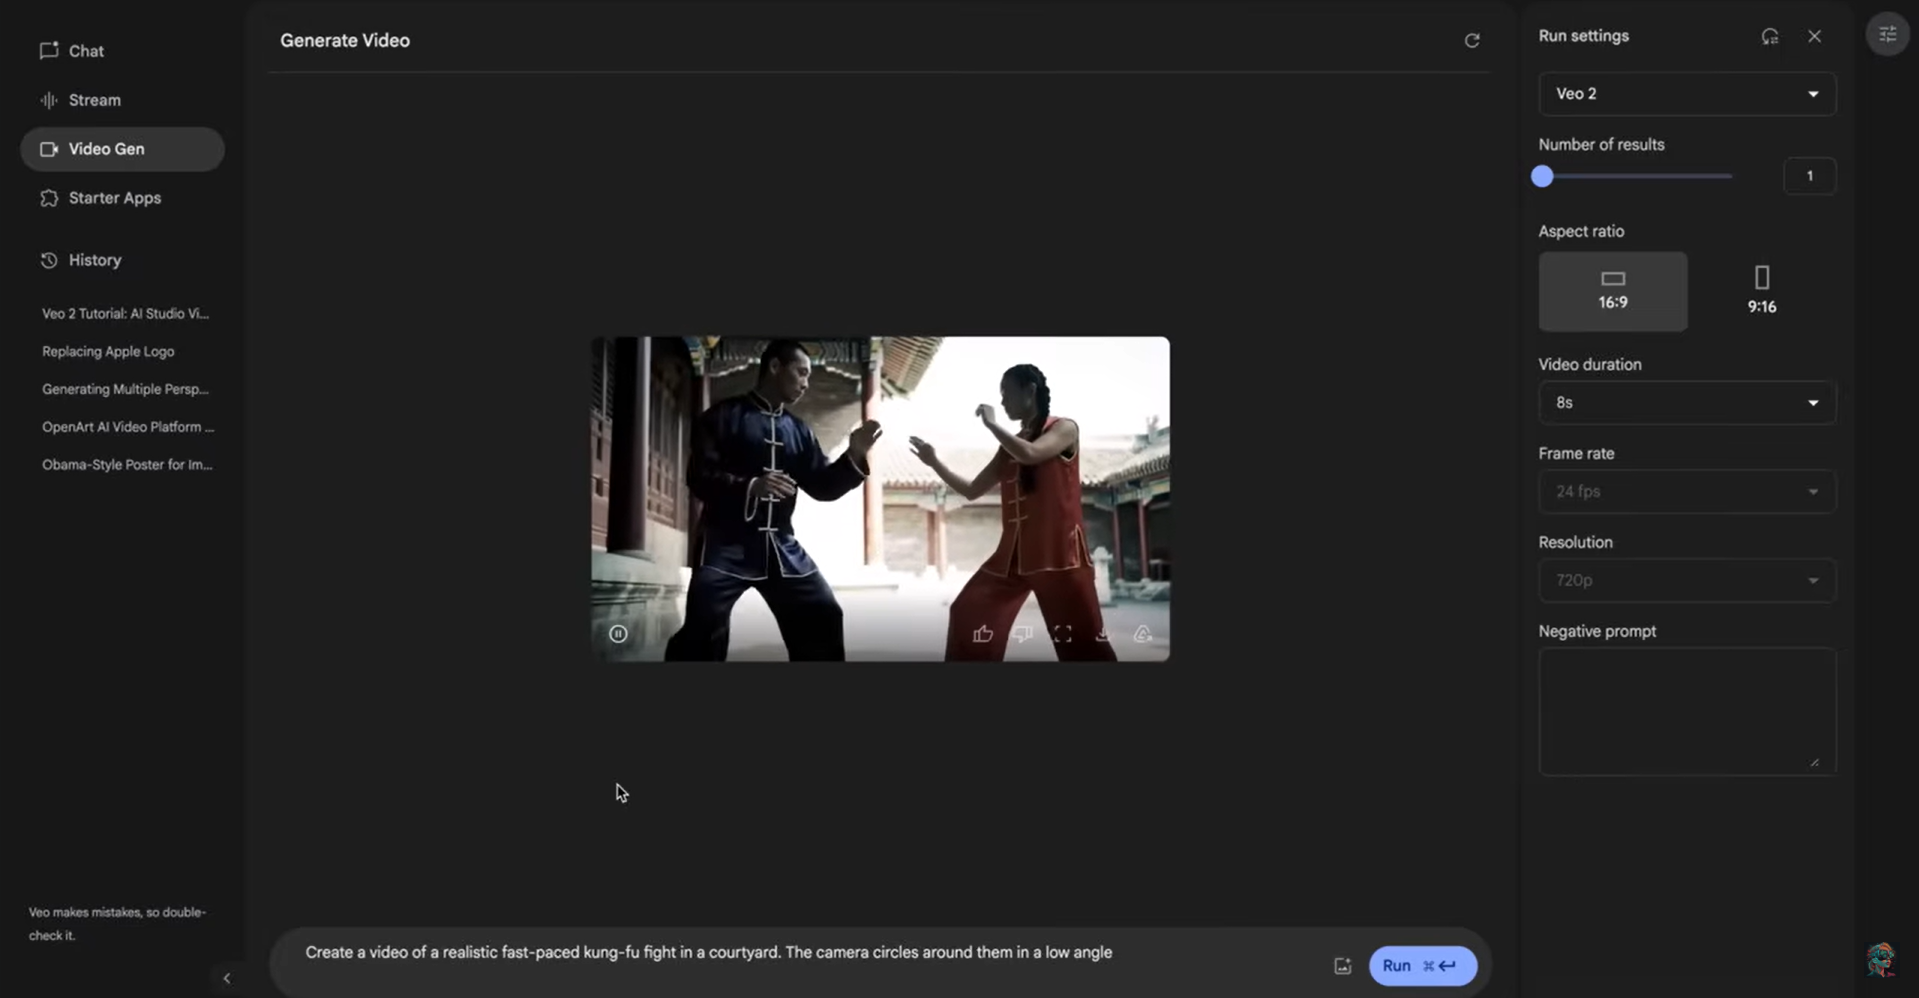Image resolution: width=1919 pixels, height=998 pixels.
Task: Click inside the Negative prompt field
Action: (1686, 711)
